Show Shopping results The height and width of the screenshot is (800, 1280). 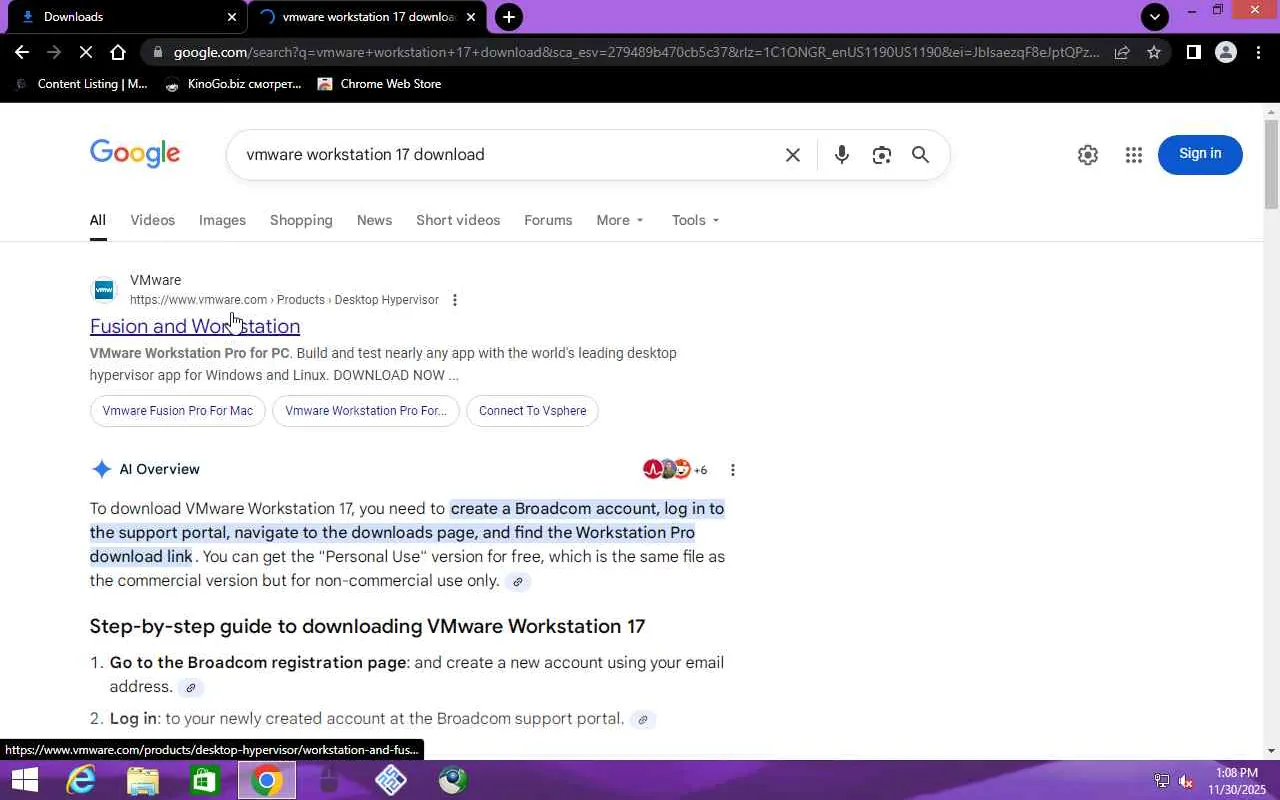click(301, 220)
